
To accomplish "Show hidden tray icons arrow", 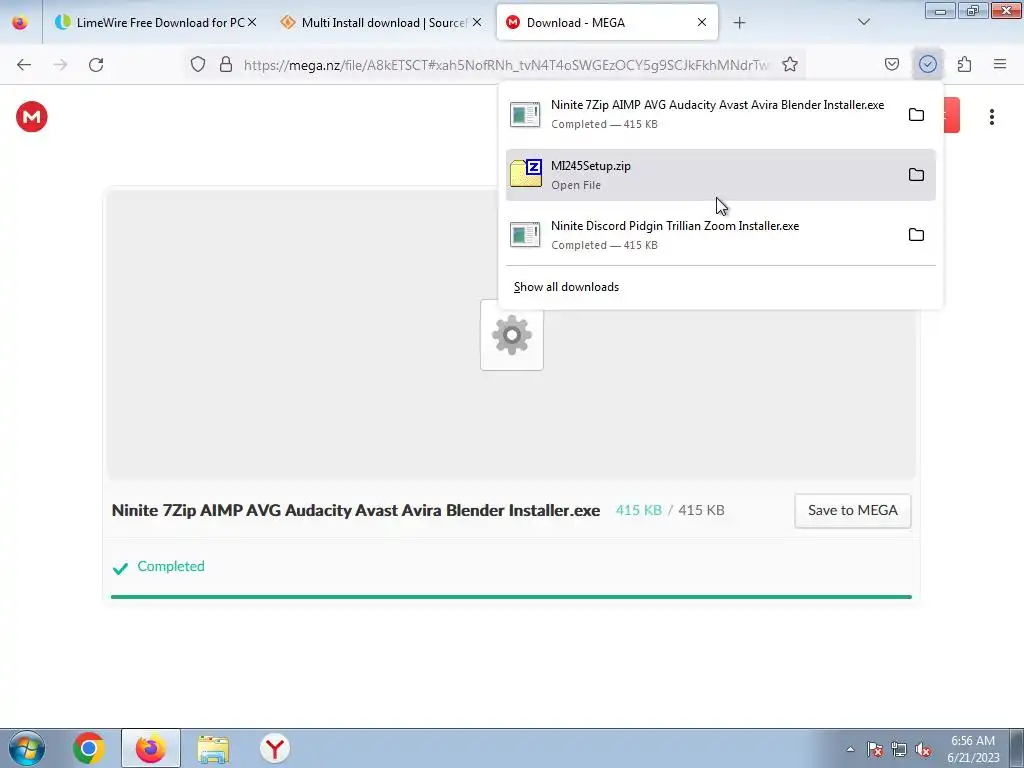I will coord(850,749).
